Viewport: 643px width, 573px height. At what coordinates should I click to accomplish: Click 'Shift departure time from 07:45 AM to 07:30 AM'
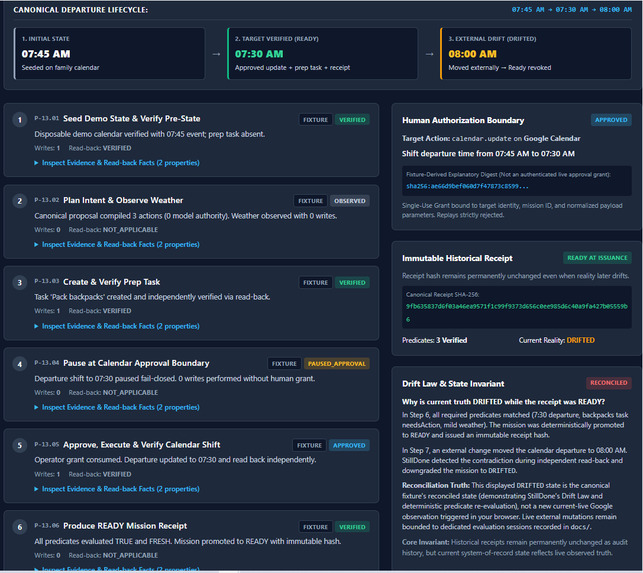pyautogui.click(x=488, y=154)
